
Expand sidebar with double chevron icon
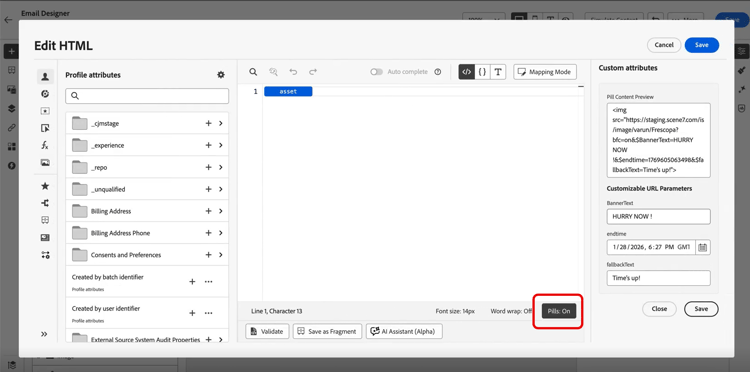(44, 334)
